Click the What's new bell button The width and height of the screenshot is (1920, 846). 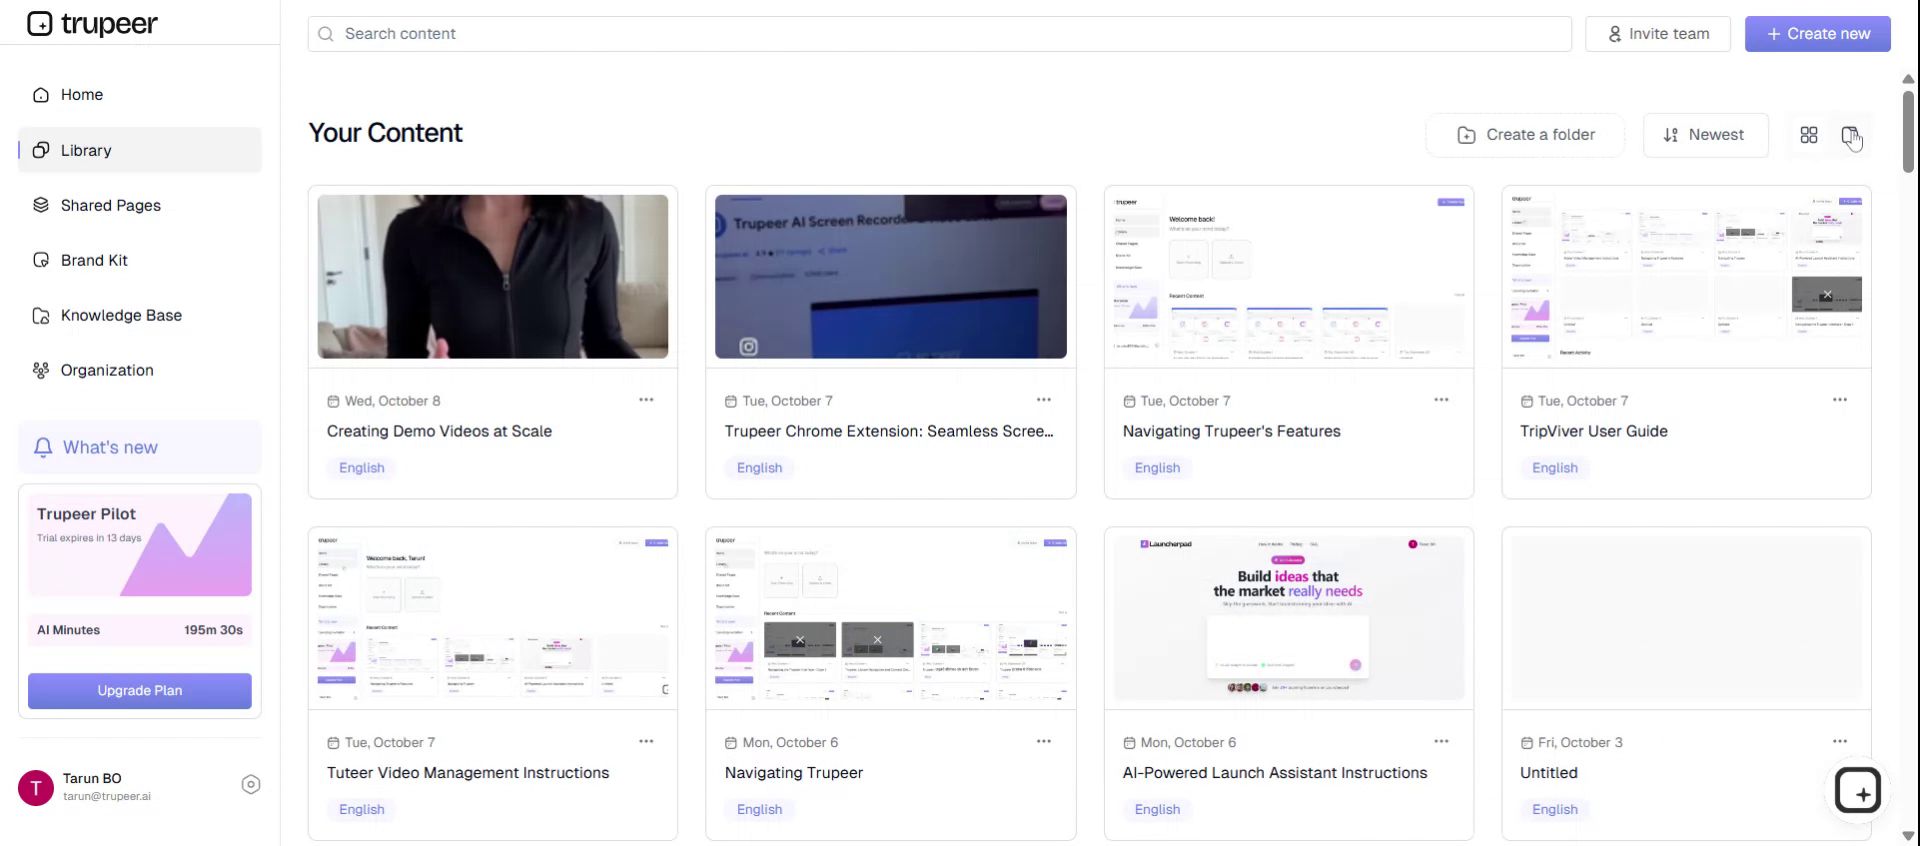(140, 447)
